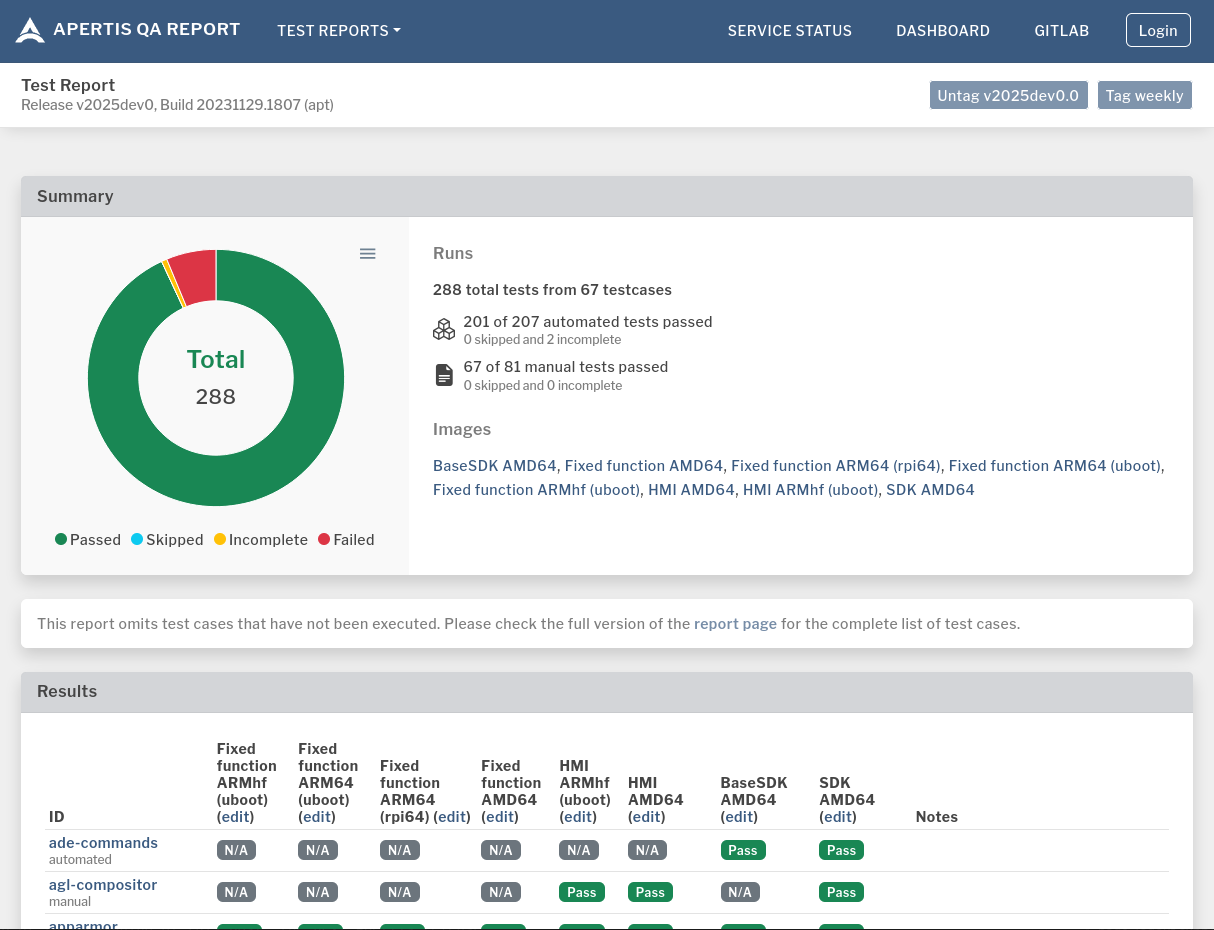Open the chart hamburger menu icon
Screen dimensions: 1214x930
(367, 254)
